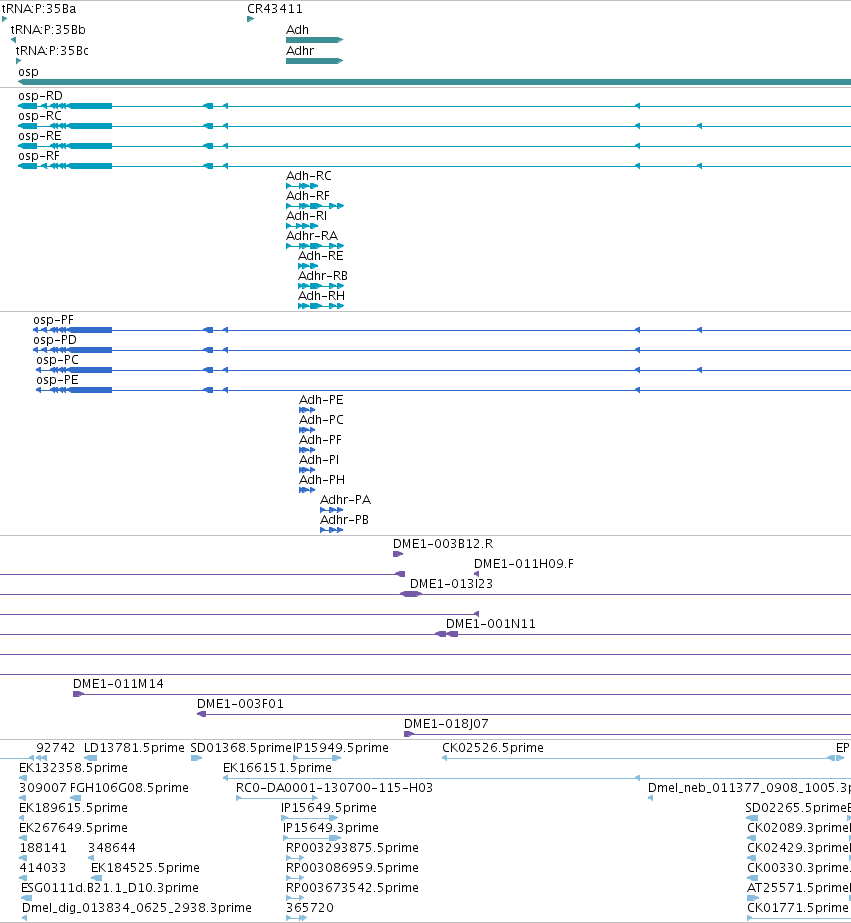This screenshot has height=923, width=851.
Task: Select the SD01368.5prime EST label
Action: tap(241, 748)
